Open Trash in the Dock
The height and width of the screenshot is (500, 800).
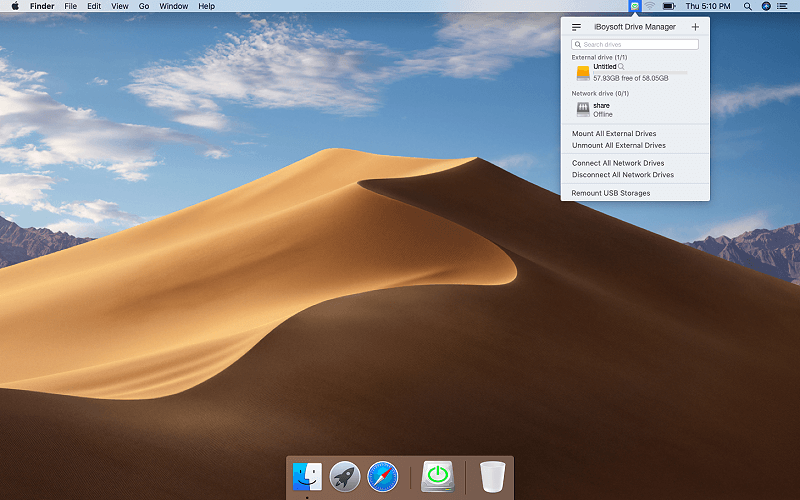click(493, 476)
